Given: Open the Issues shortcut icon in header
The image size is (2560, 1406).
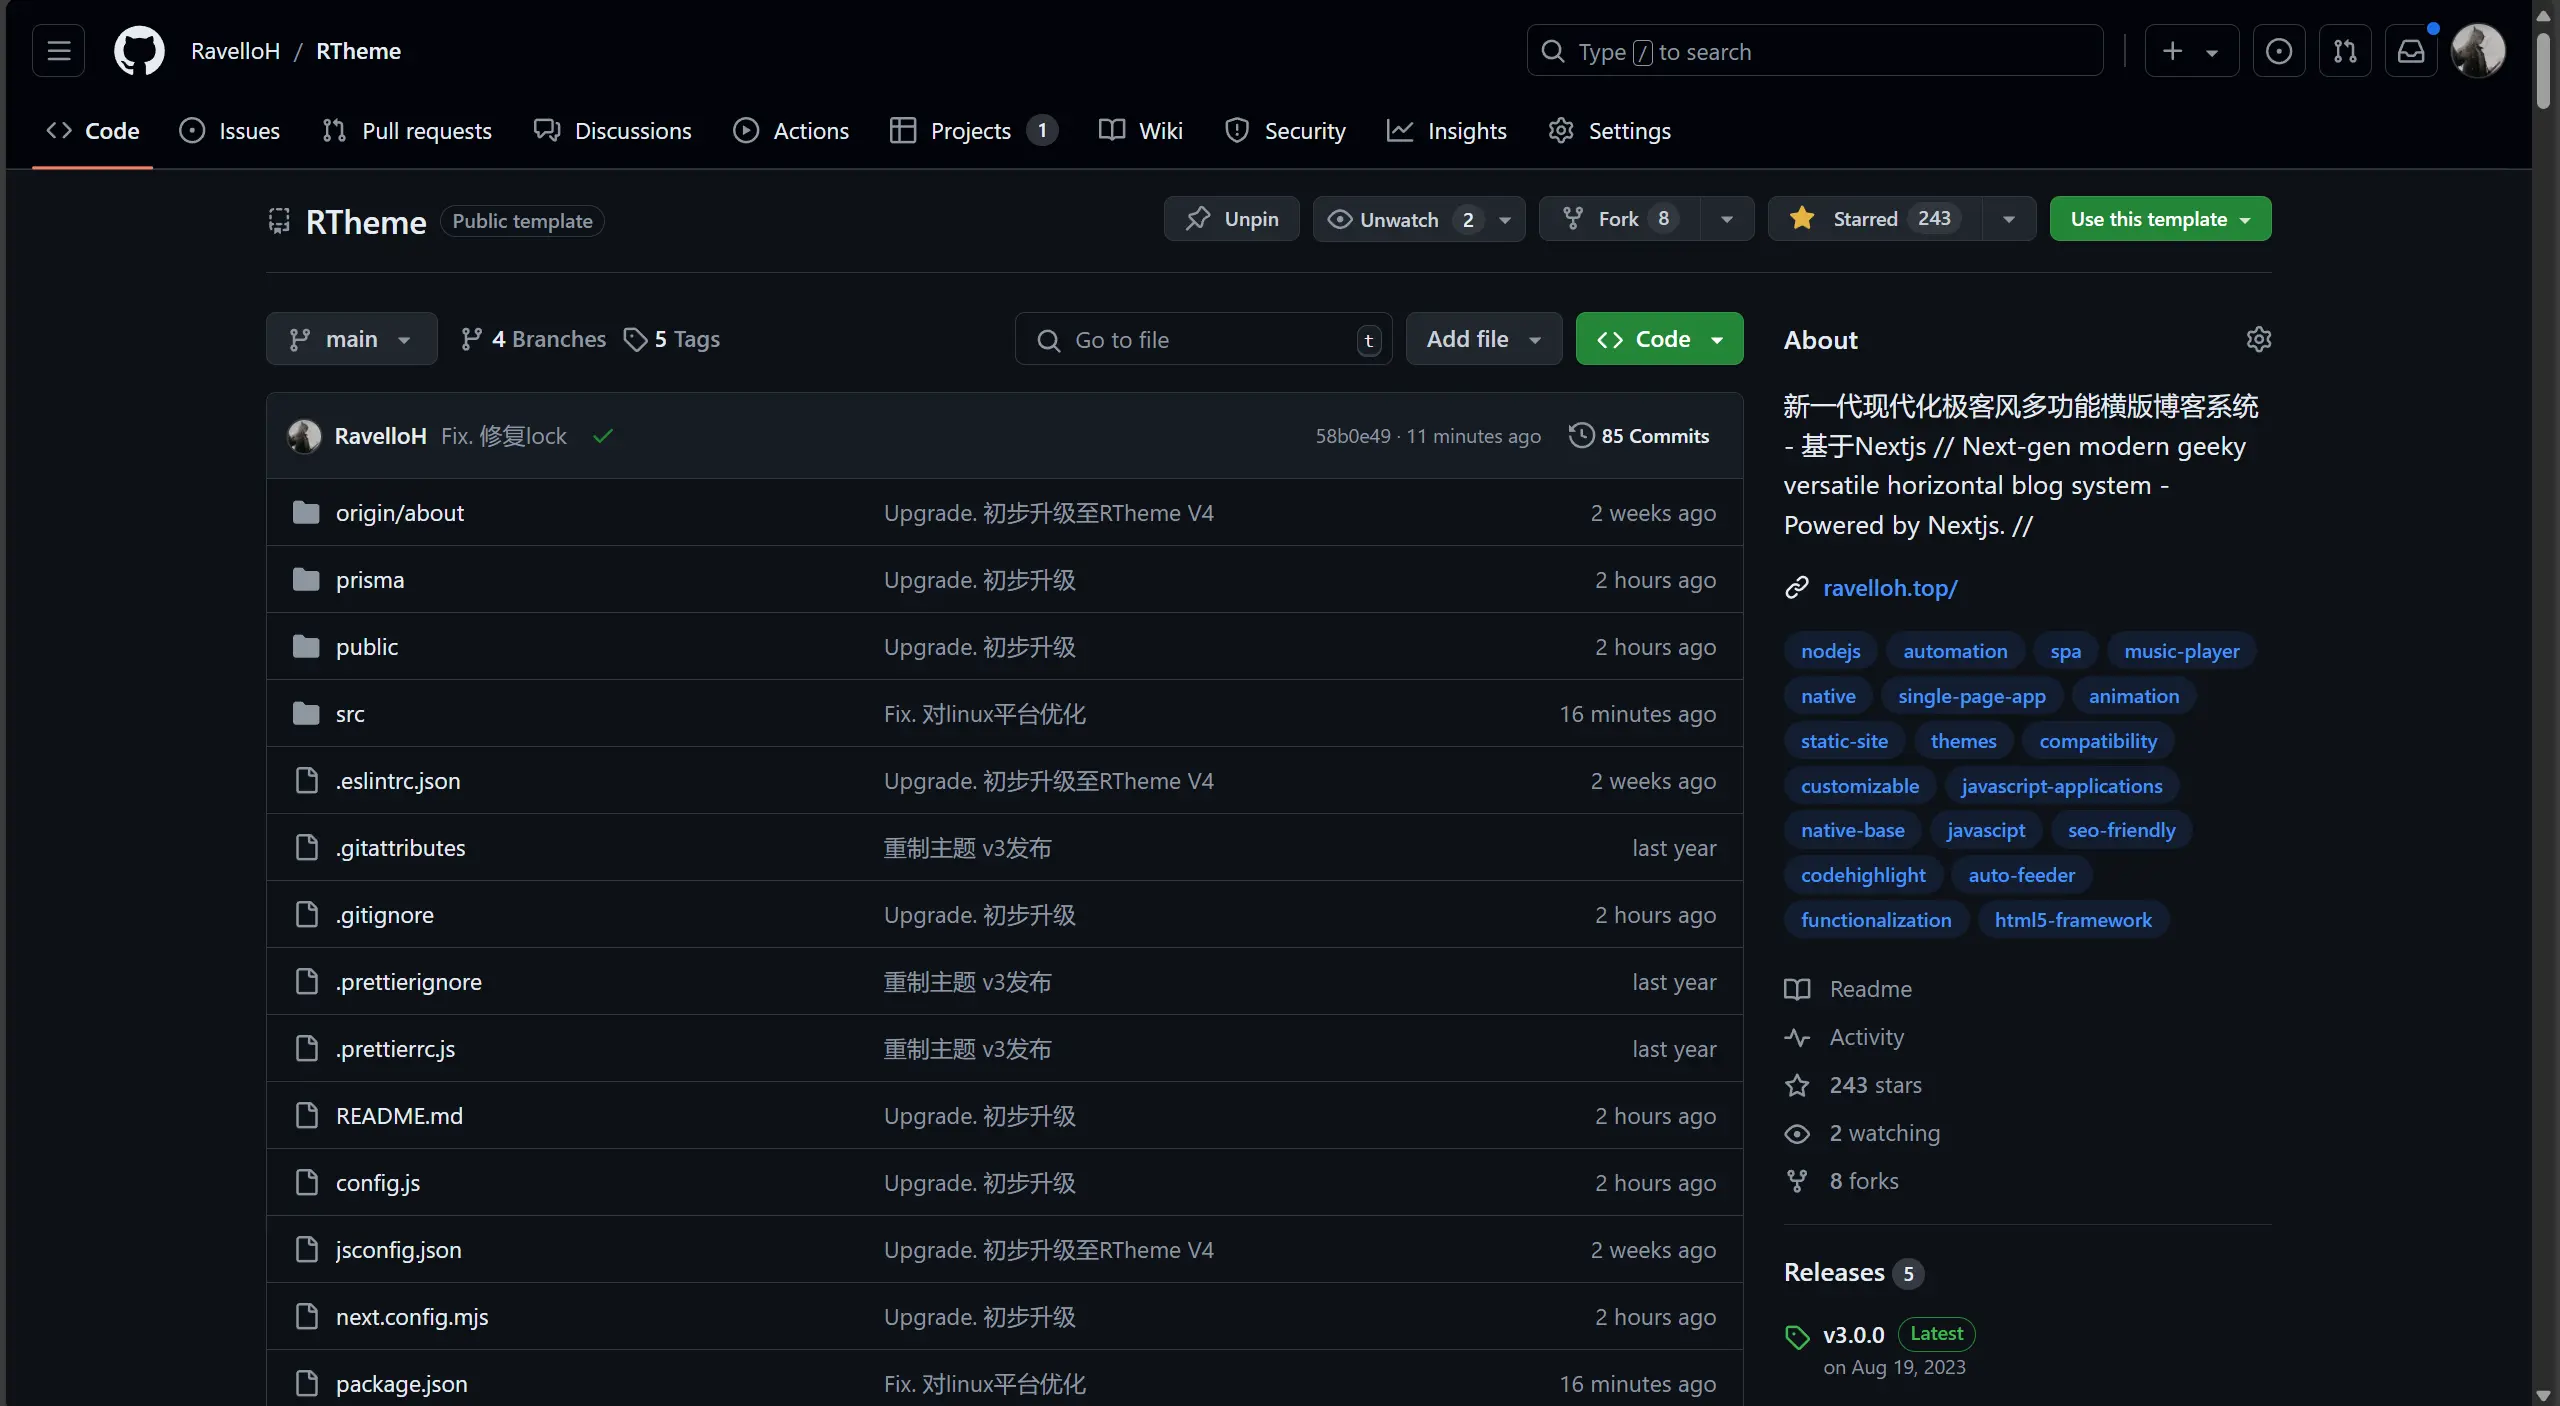Looking at the screenshot, I should coord(2278,51).
